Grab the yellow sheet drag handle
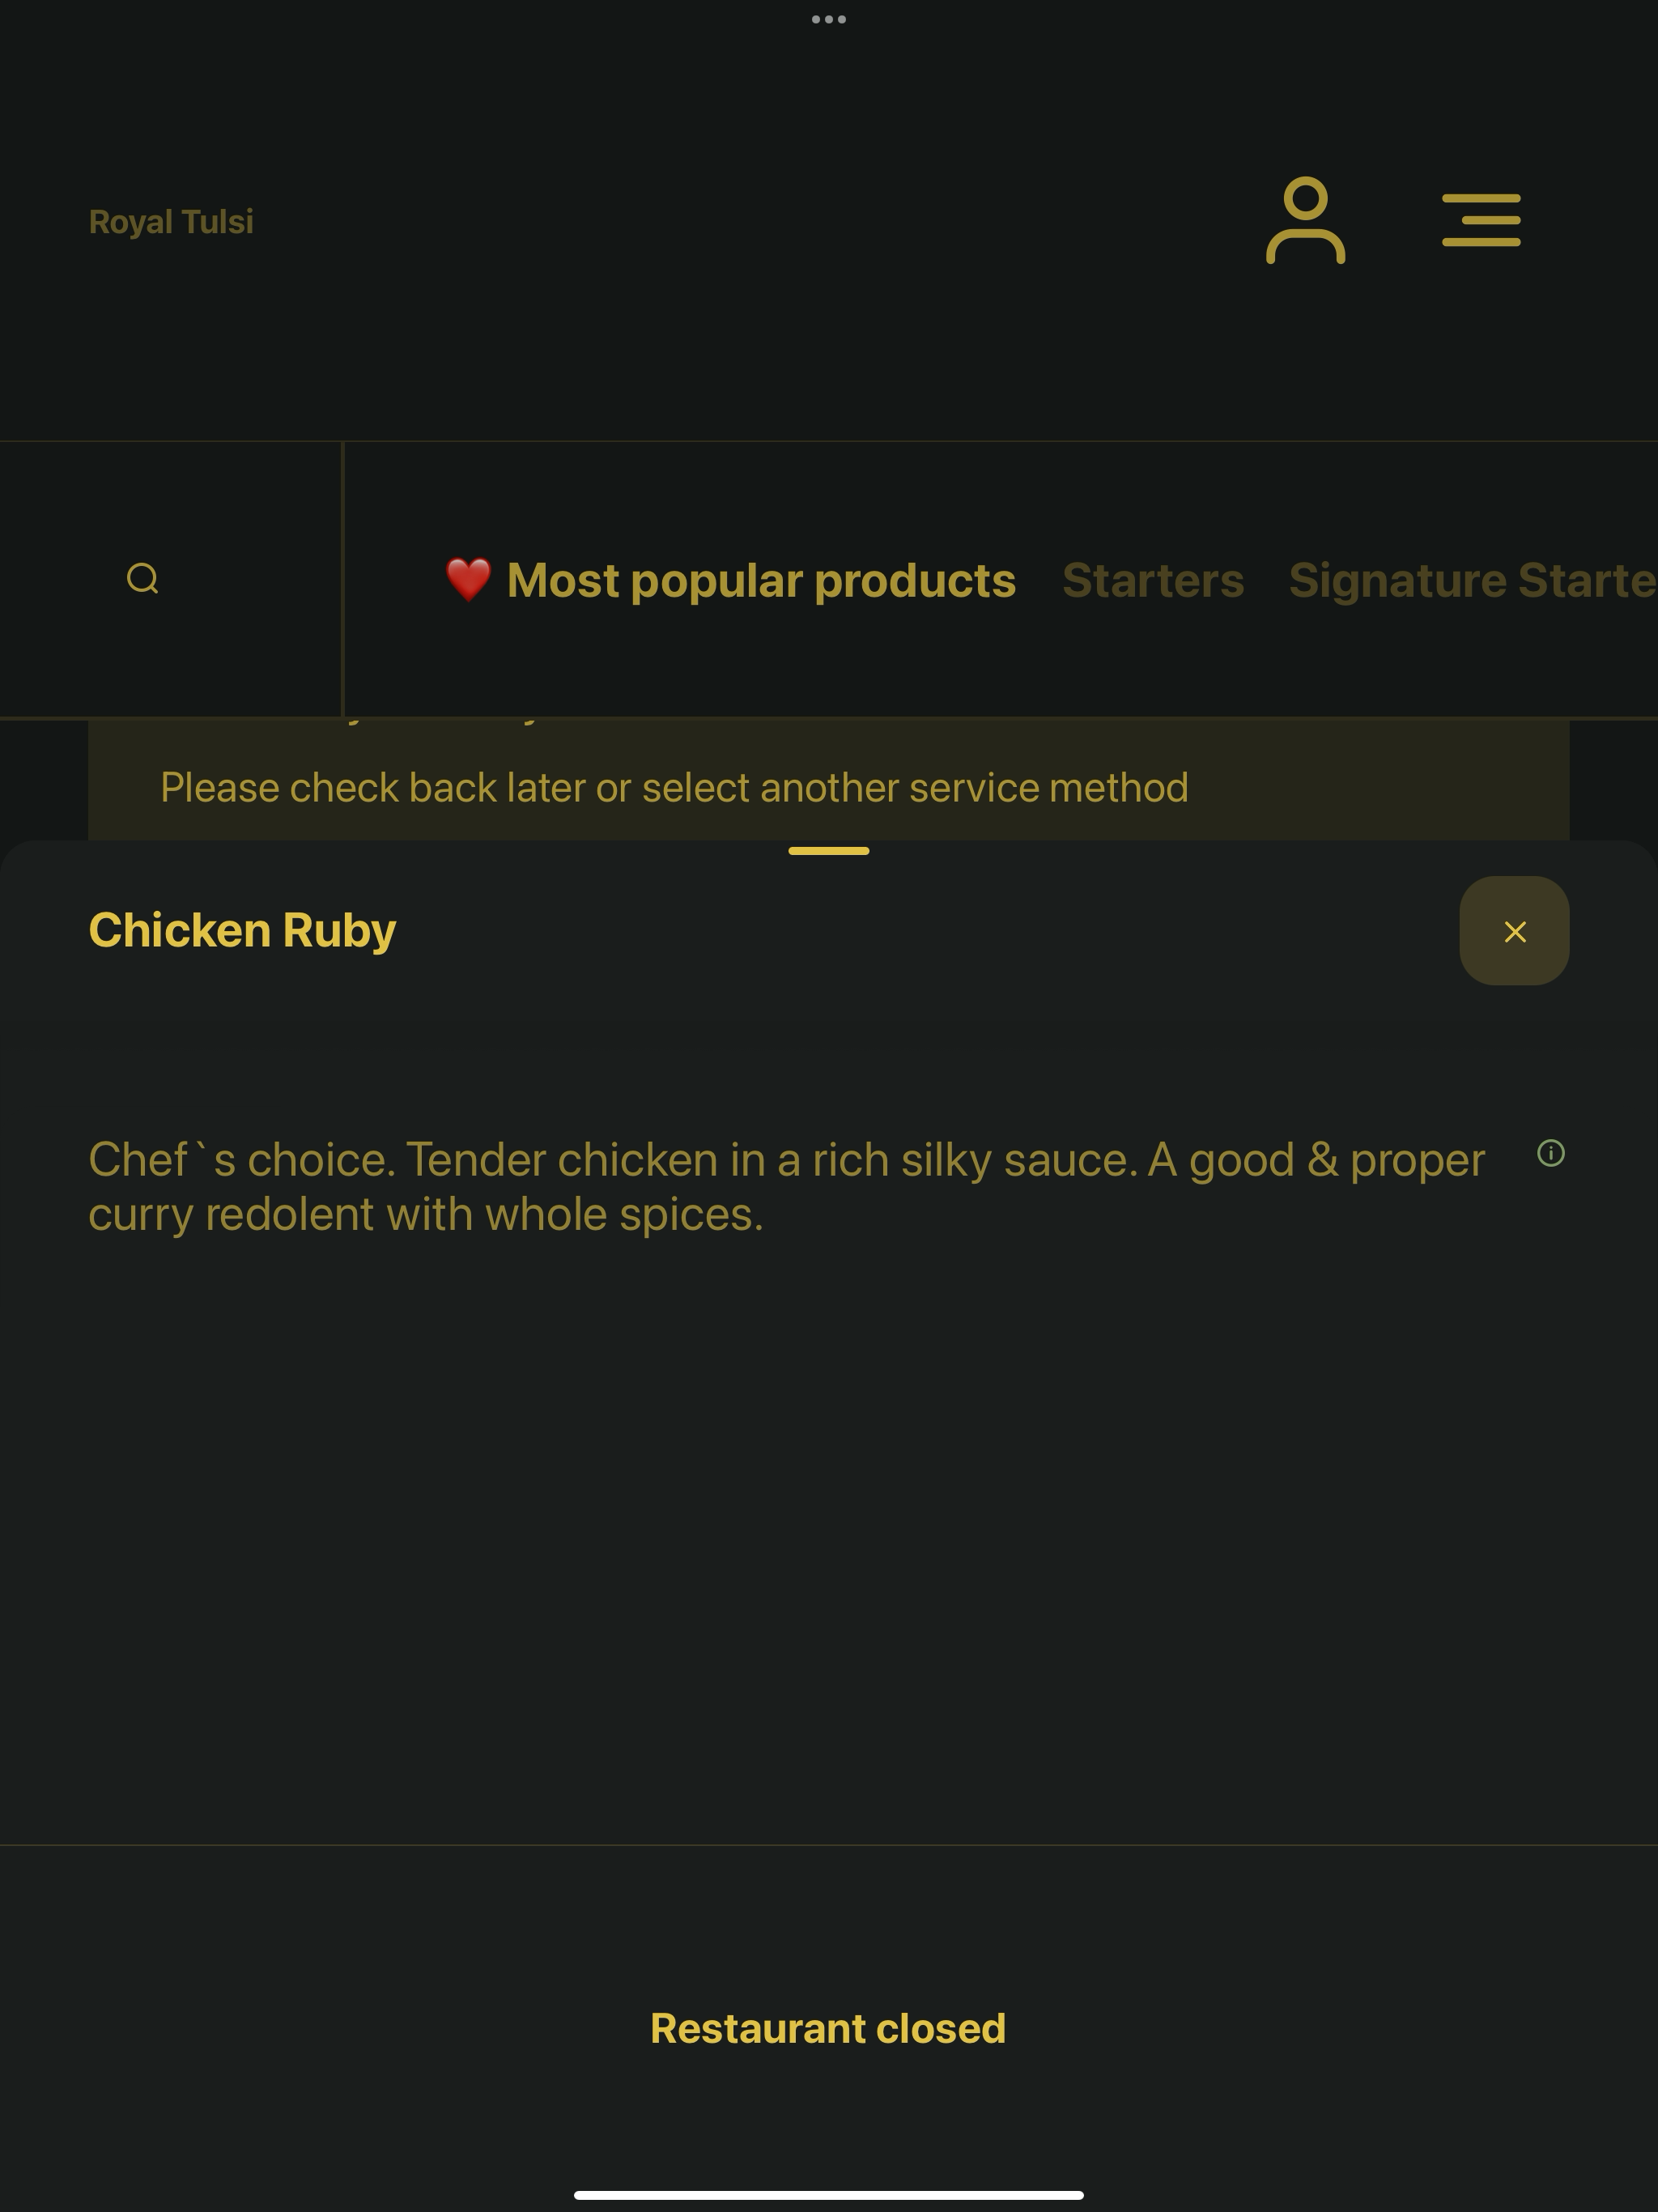Screen dimensions: 1658x2212 pos(829,851)
